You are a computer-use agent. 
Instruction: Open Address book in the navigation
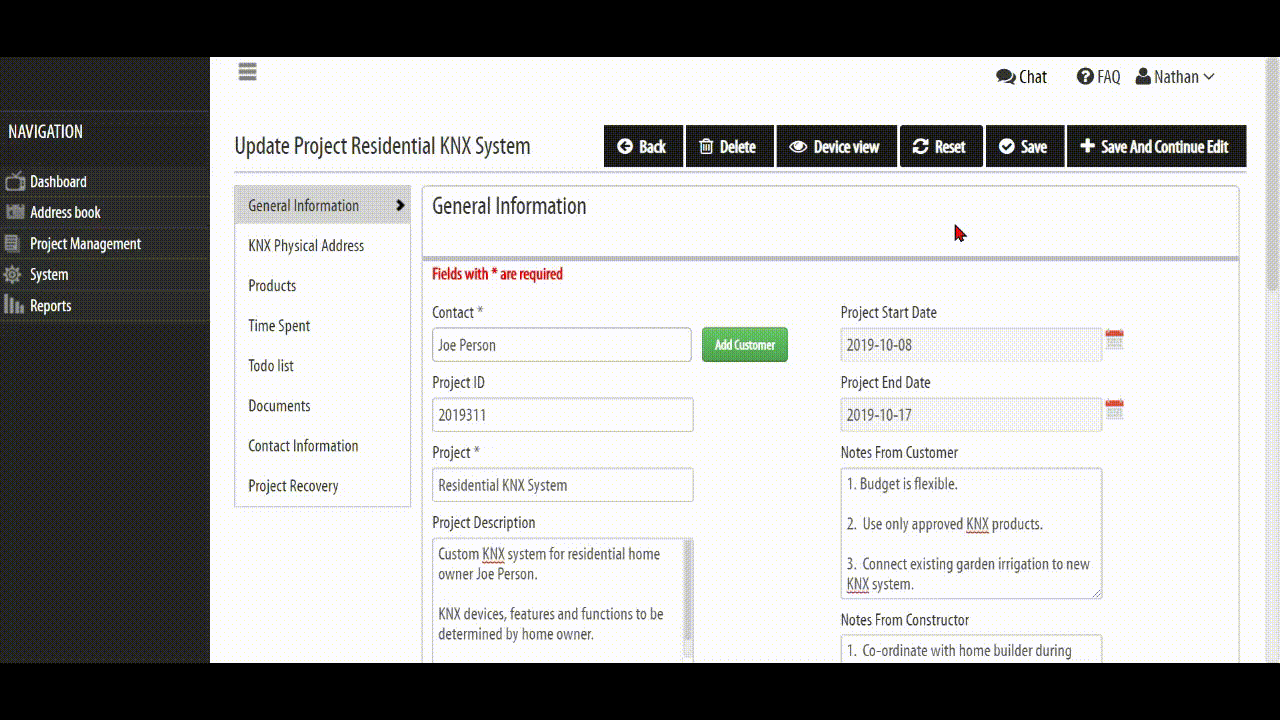pos(65,212)
